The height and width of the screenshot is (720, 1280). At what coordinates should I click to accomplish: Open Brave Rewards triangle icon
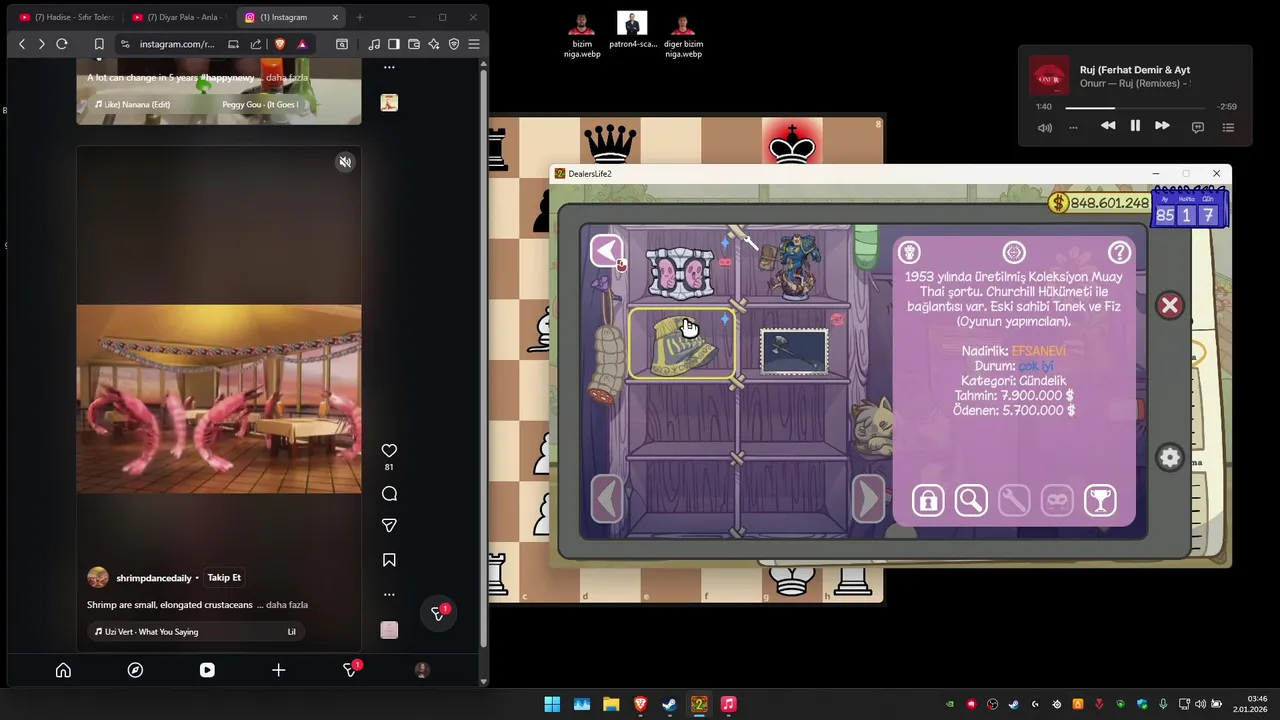click(x=301, y=44)
